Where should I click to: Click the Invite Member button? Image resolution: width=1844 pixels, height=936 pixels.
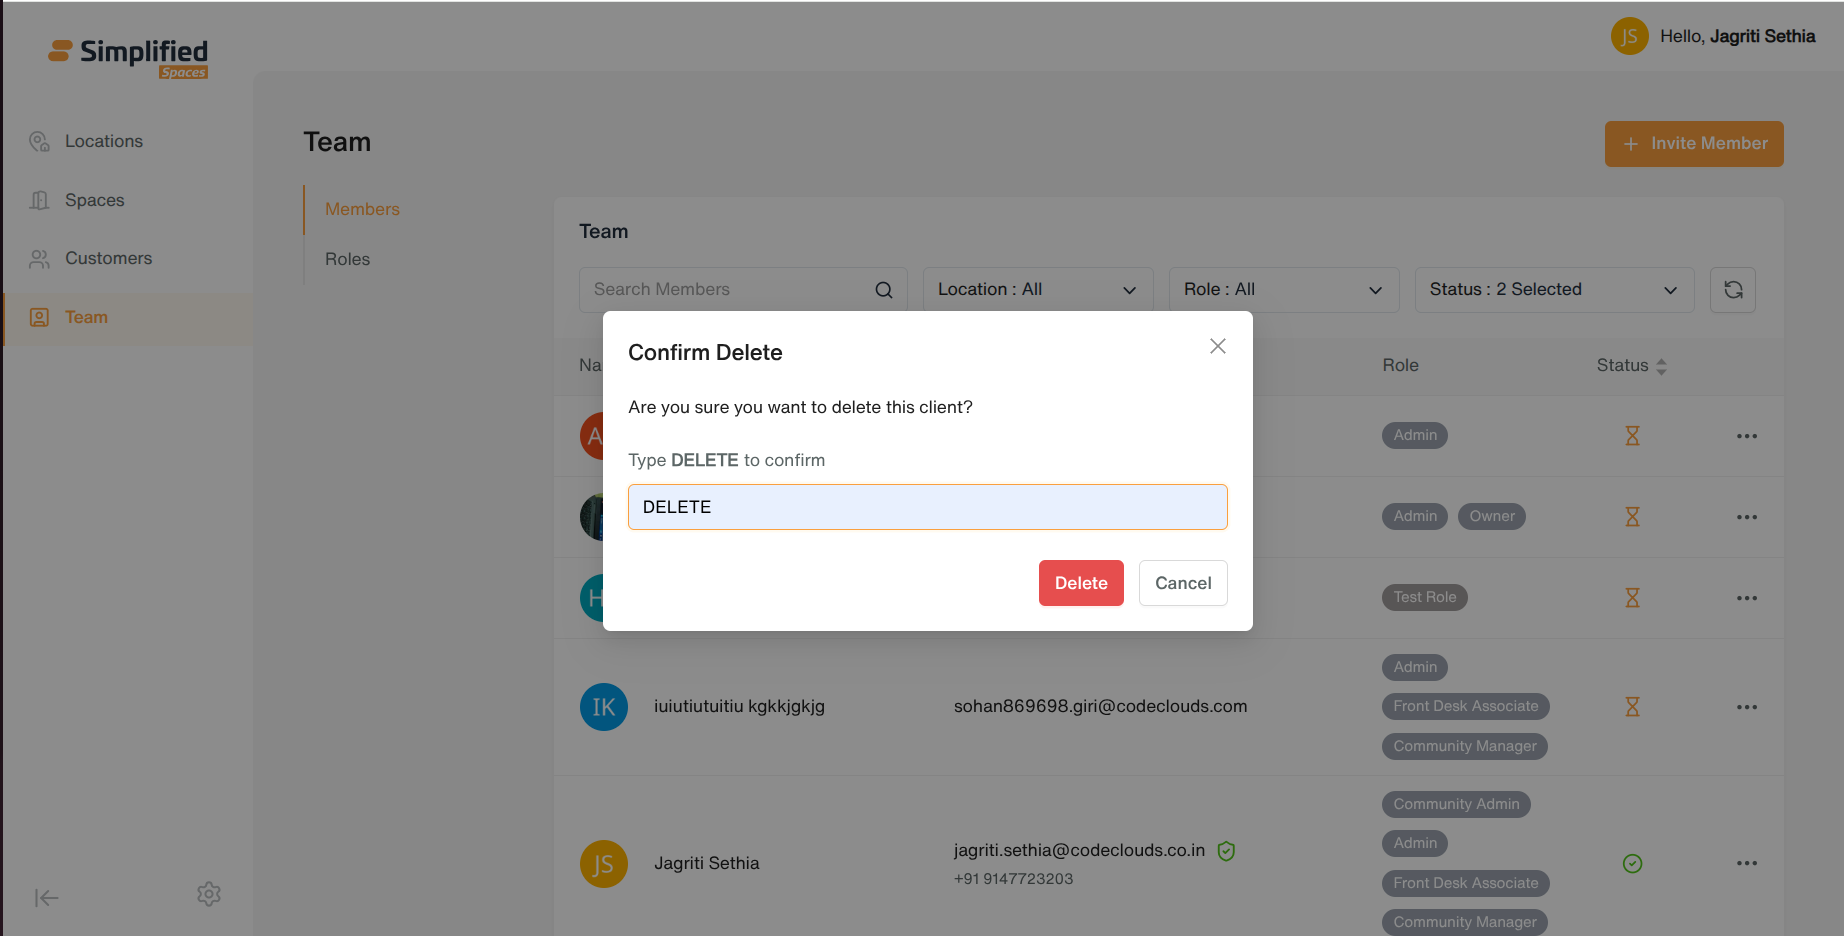(1694, 144)
